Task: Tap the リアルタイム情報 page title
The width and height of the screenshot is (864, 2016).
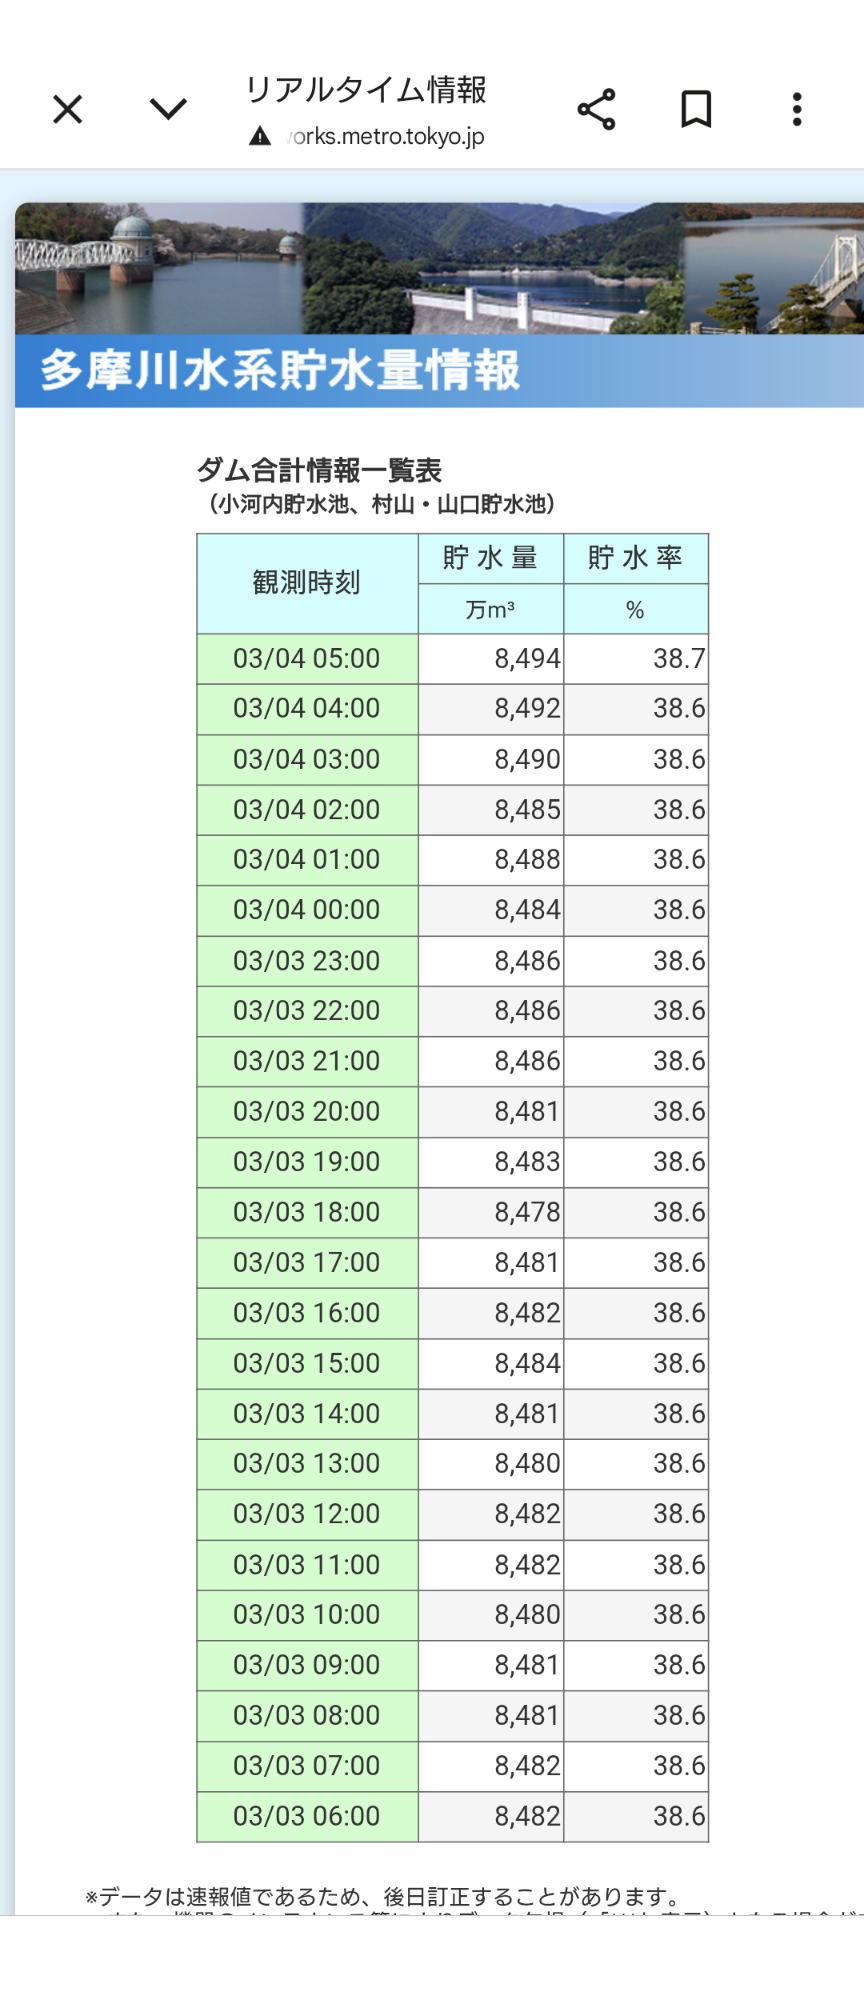Action: pyautogui.click(x=366, y=90)
